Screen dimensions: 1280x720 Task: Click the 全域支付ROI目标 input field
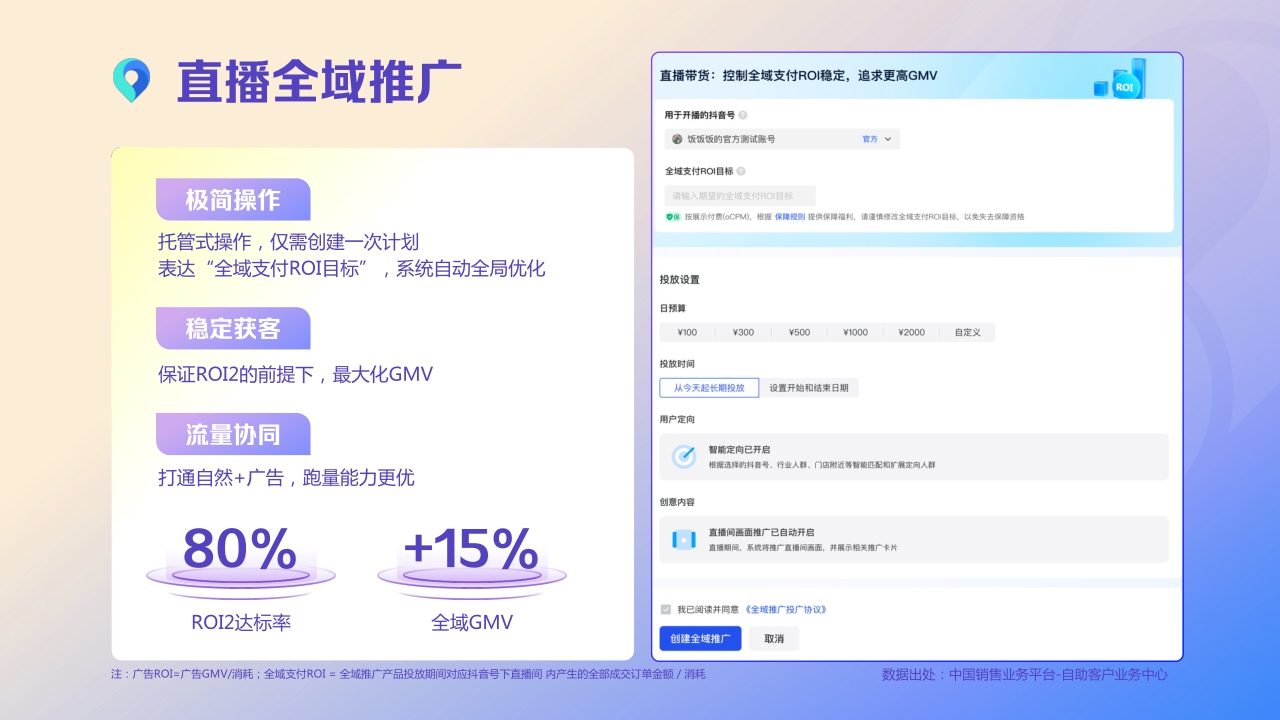pos(740,196)
